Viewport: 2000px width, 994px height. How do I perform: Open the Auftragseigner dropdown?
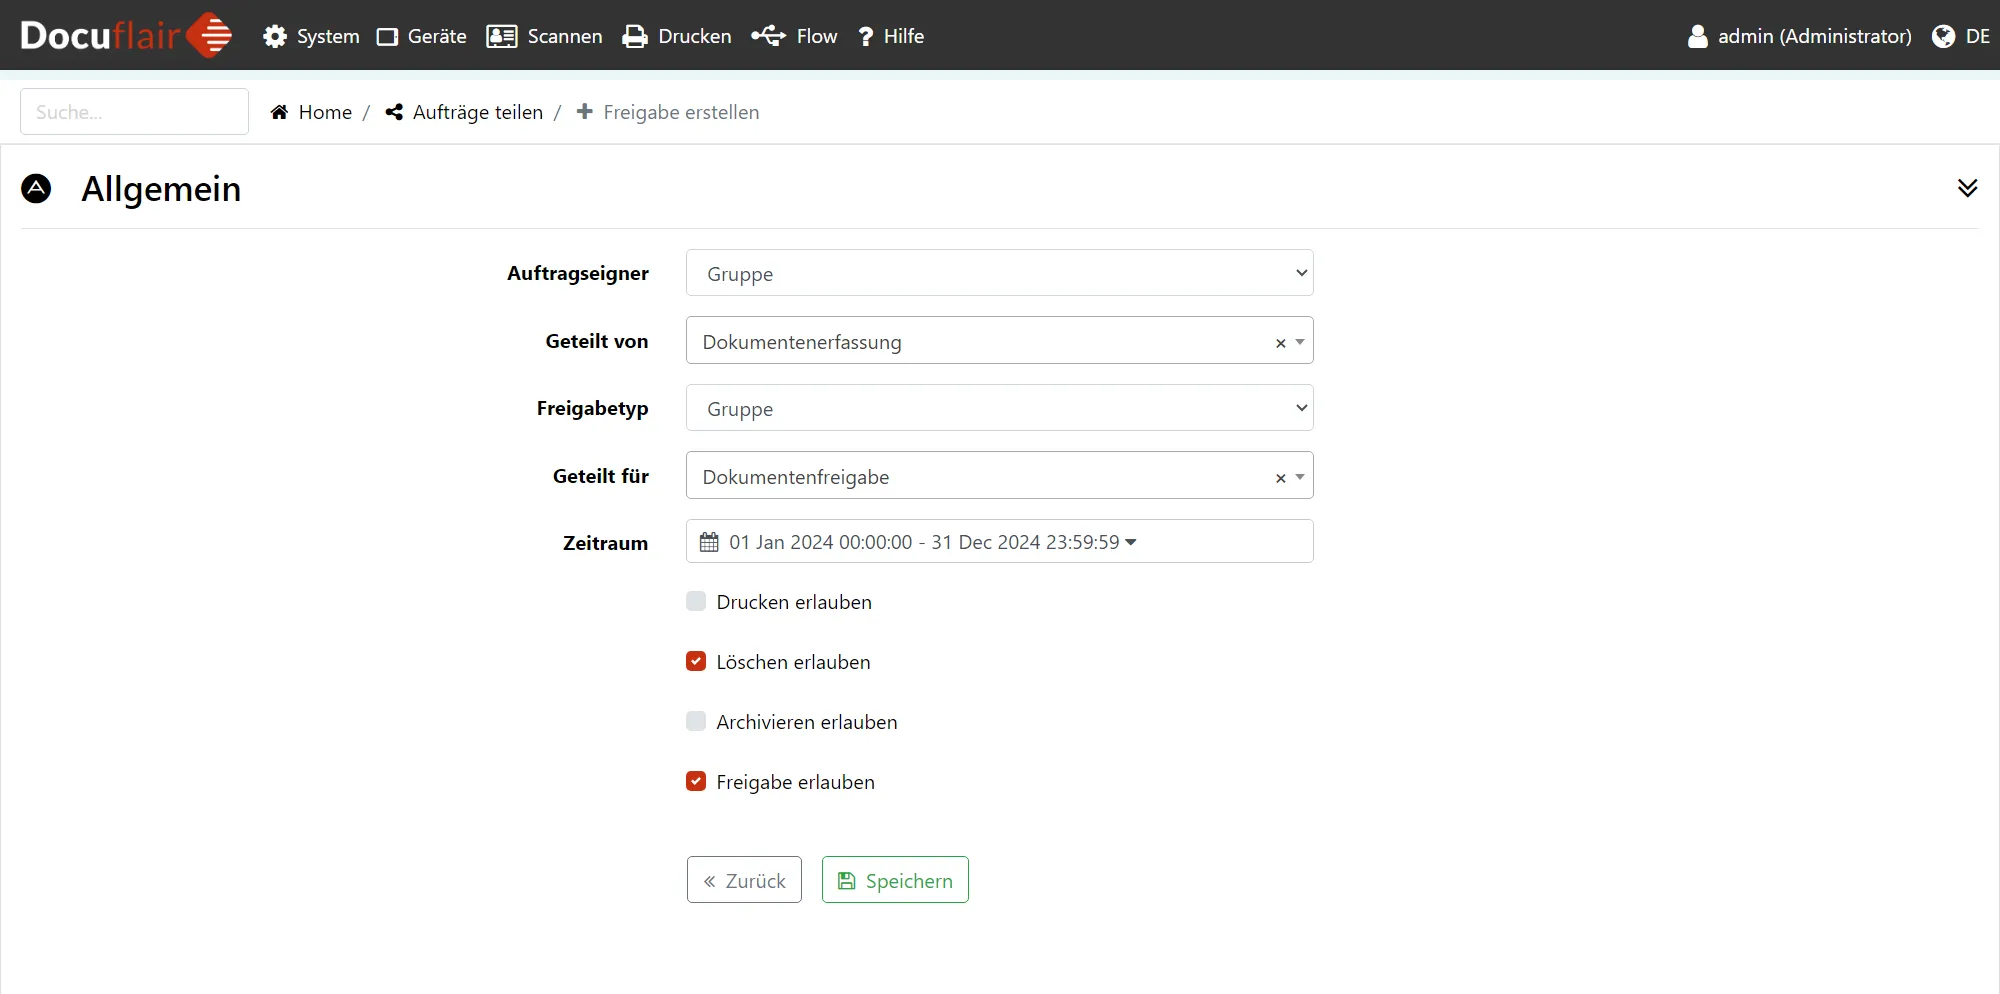(999, 273)
